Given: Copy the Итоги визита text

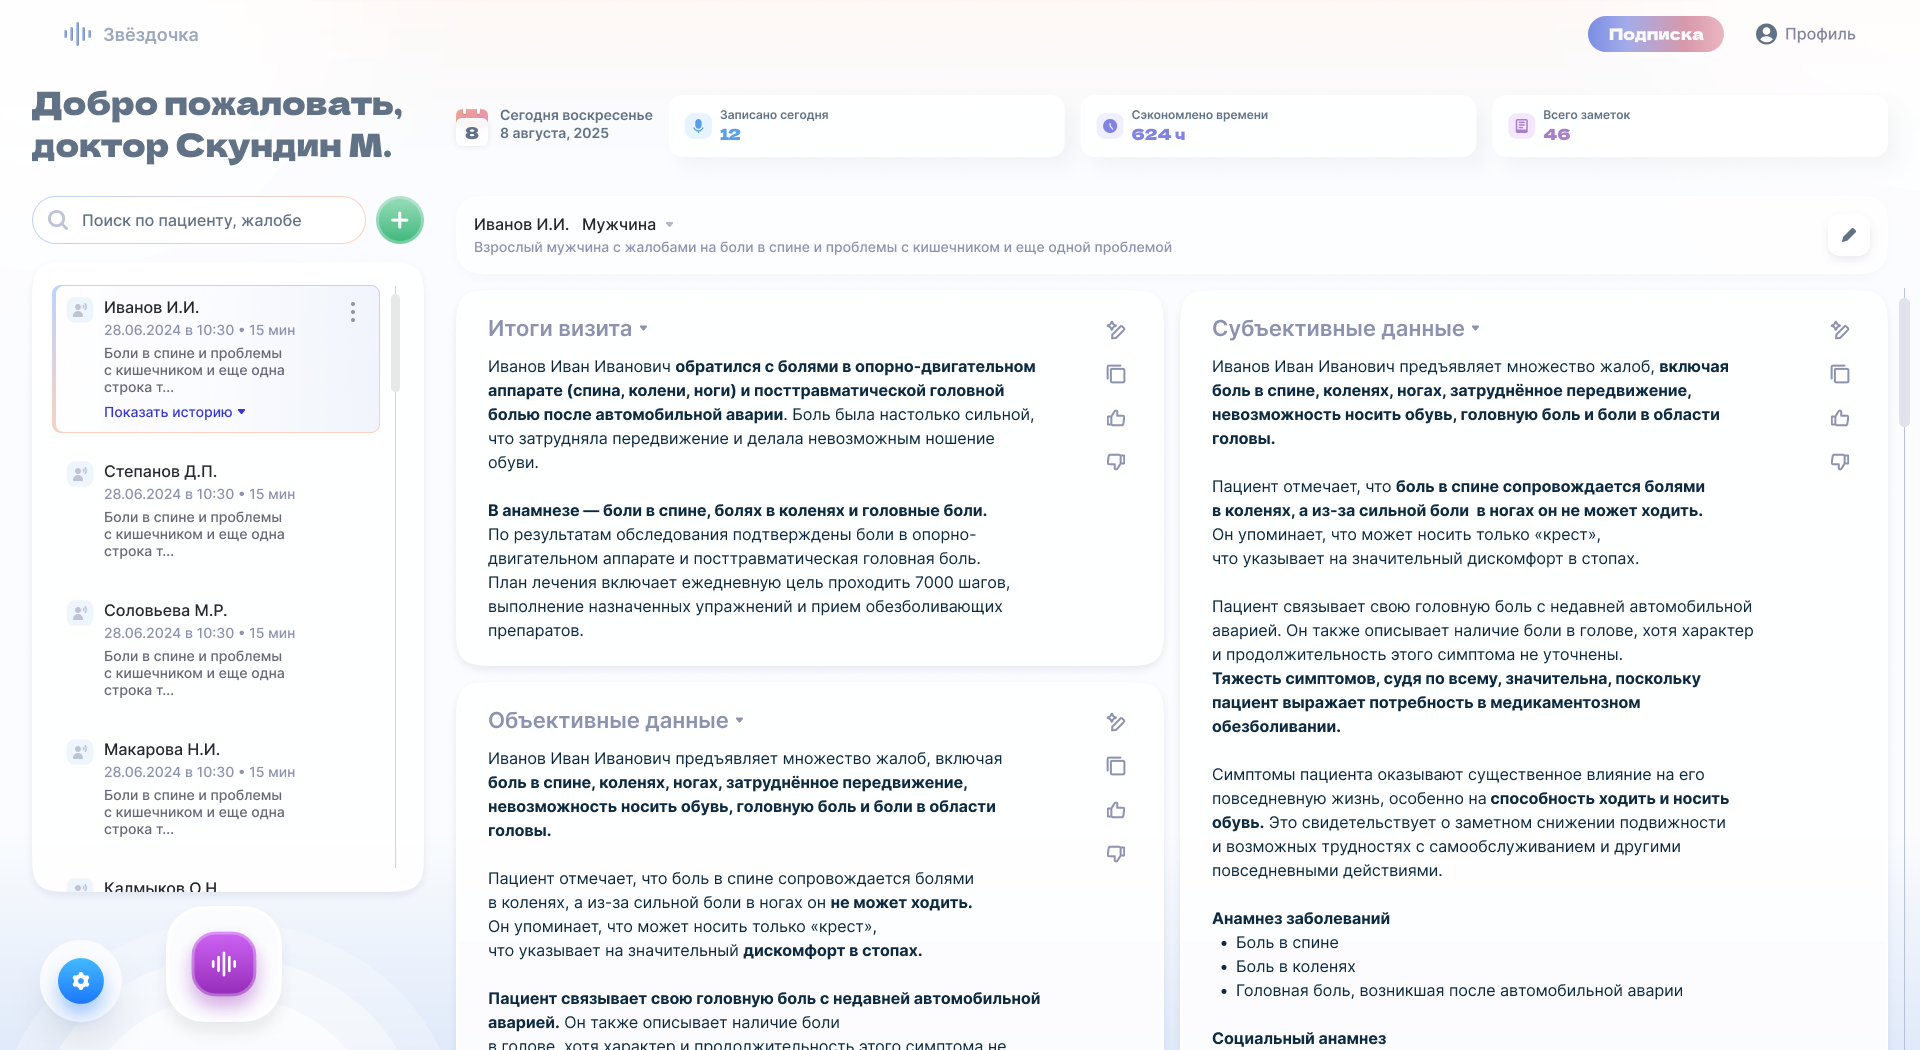Looking at the screenshot, I should click(1116, 374).
